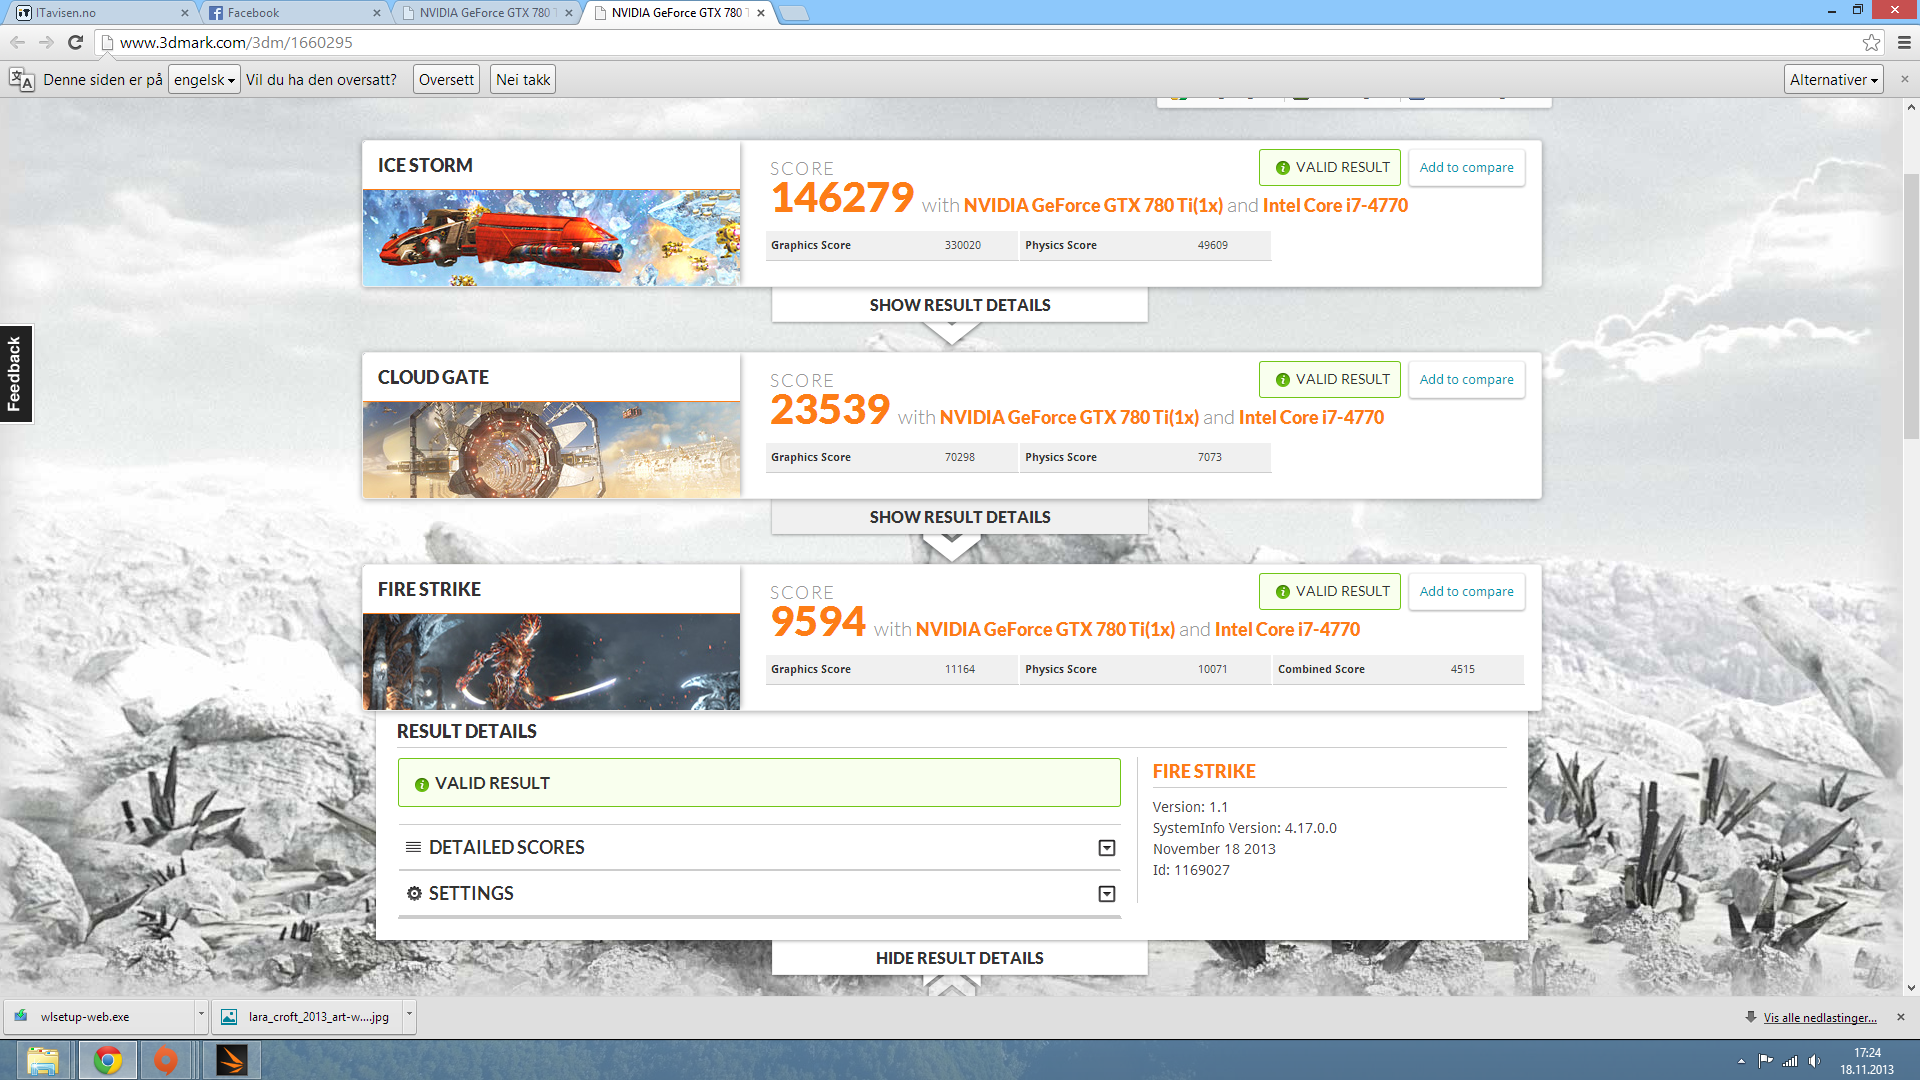This screenshot has height=1080, width=1920.
Task: Hide result details for Fire Strike
Action: [960, 958]
